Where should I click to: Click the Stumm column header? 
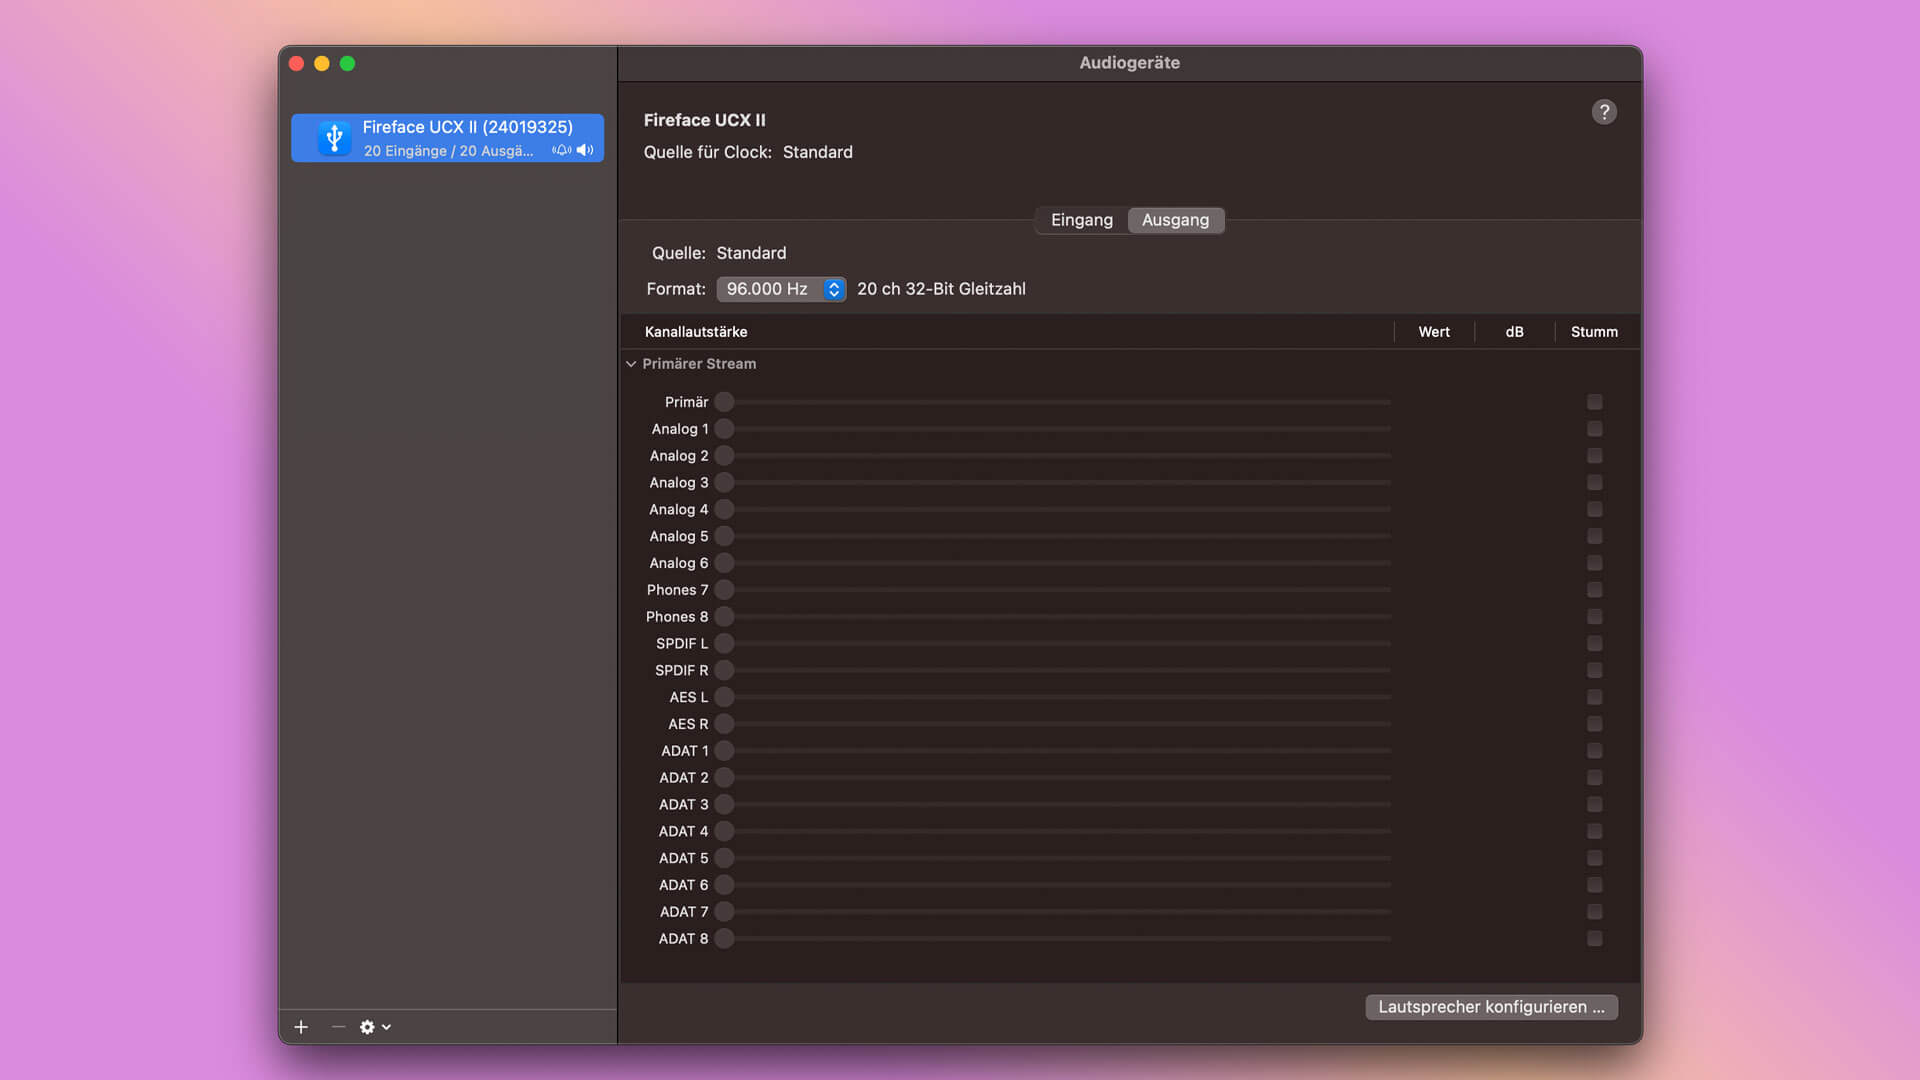point(1594,332)
